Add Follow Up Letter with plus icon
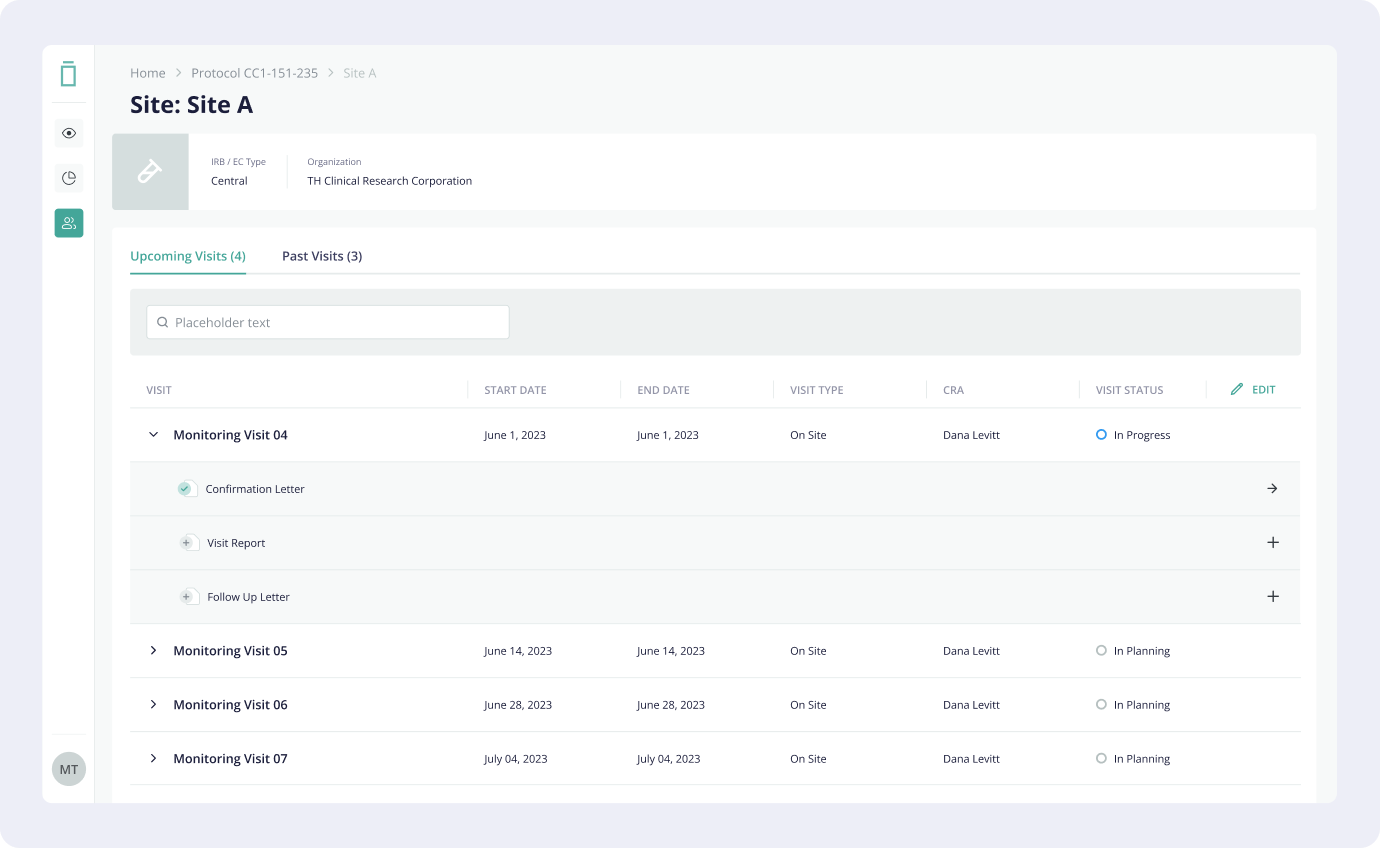This screenshot has width=1380, height=848. tap(1272, 597)
